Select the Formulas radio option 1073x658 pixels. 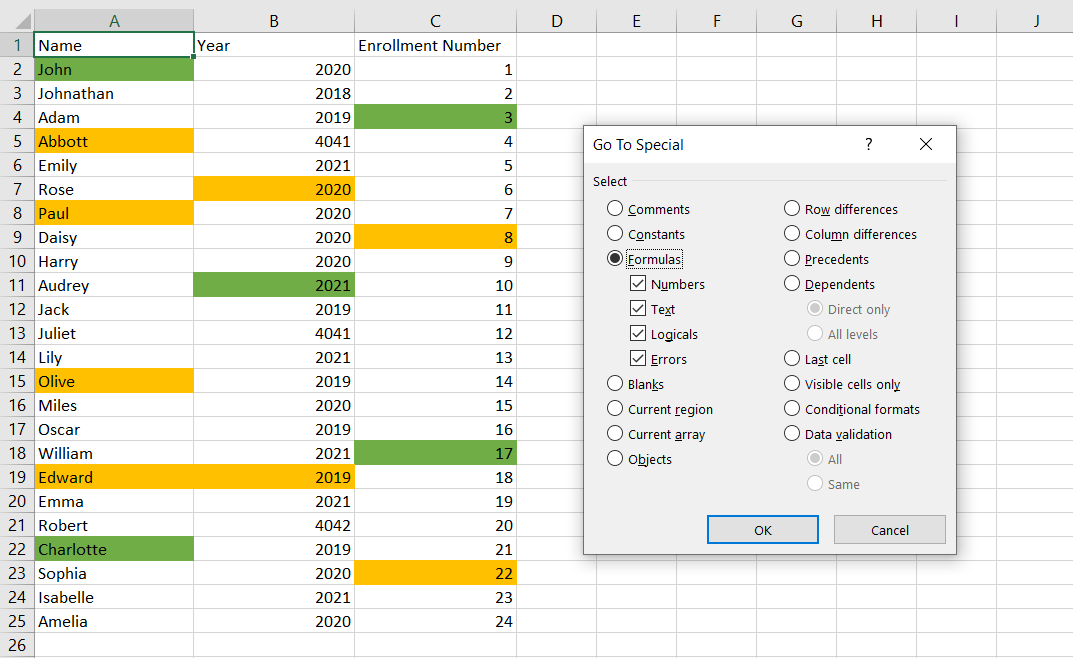[x=645, y=259]
